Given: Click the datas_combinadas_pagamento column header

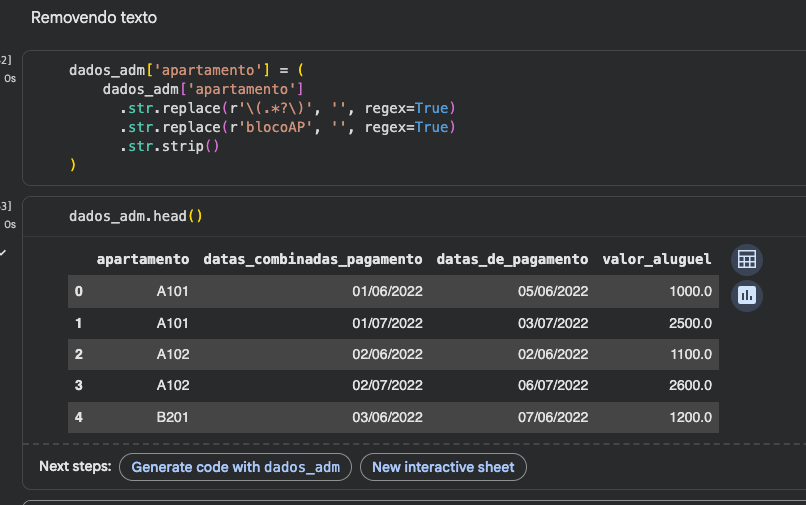Looking at the screenshot, I should click(312, 259).
